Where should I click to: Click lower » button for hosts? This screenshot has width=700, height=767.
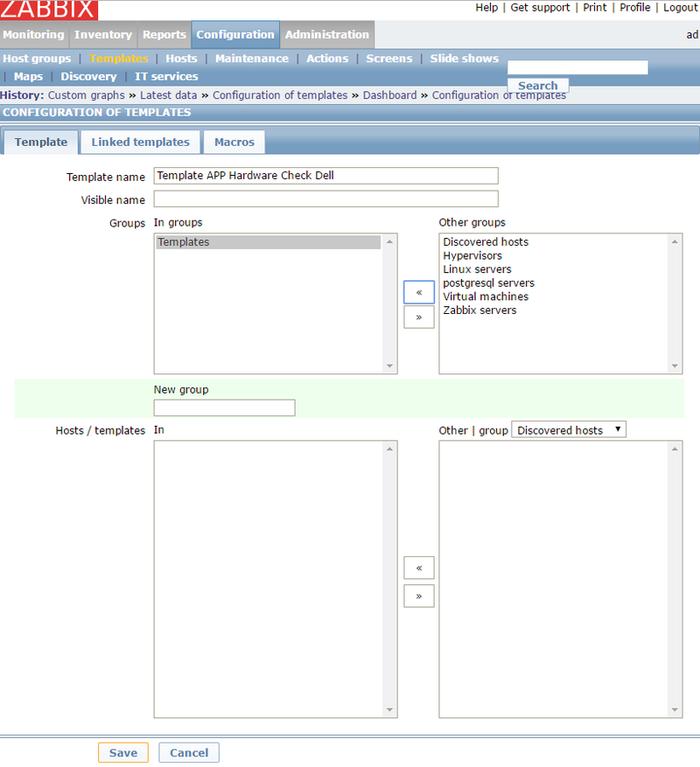click(418, 595)
